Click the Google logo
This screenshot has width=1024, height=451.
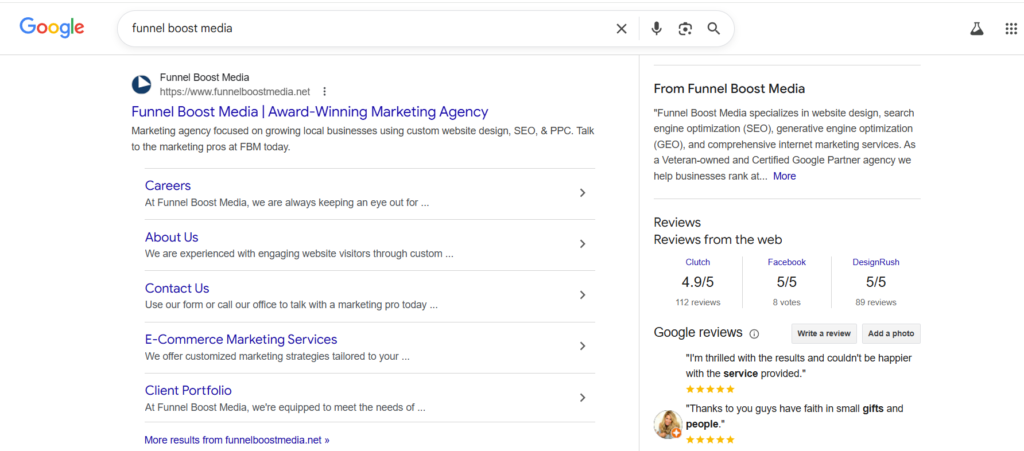[x=51, y=28]
